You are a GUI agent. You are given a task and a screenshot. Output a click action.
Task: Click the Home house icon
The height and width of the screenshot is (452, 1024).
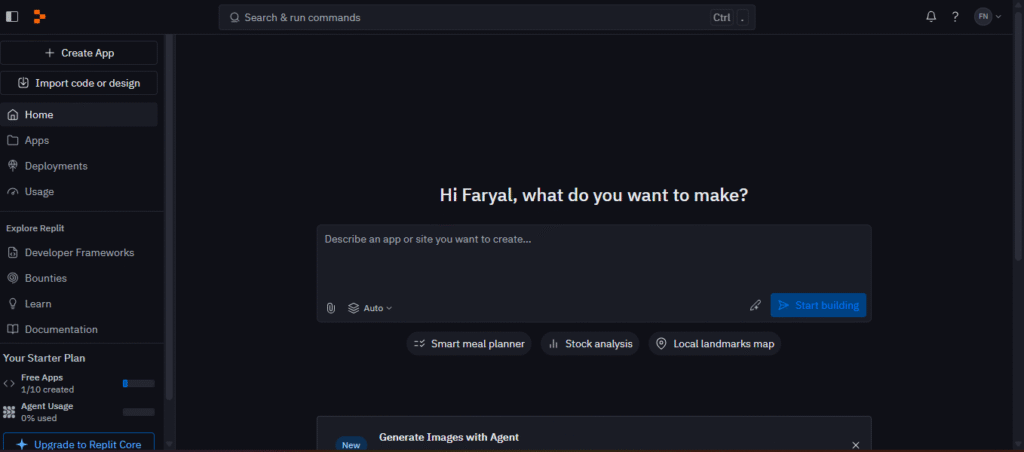pyautogui.click(x=12, y=114)
